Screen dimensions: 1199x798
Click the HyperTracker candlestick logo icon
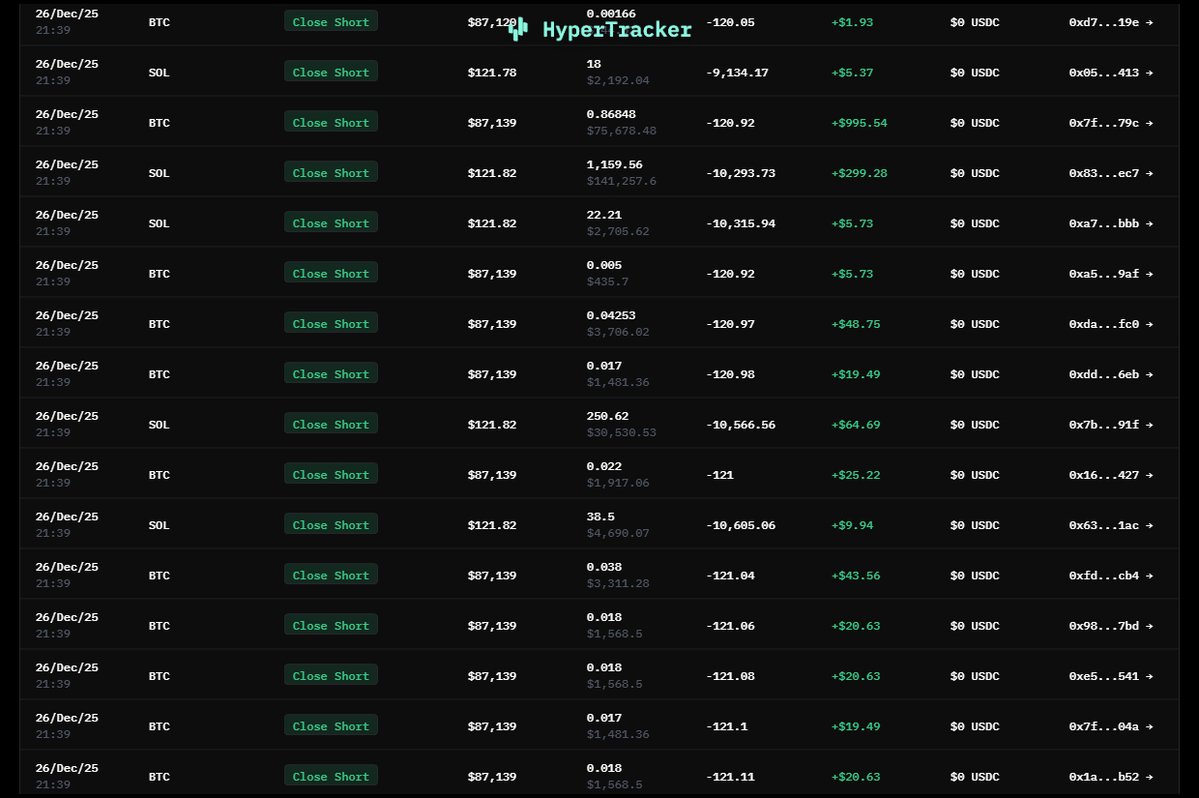[x=517, y=30]
